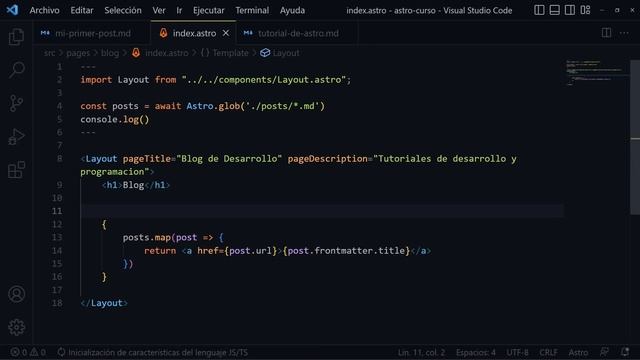
Task: Change indentation via Espacios: 4
Action: [x=476, y=352]
